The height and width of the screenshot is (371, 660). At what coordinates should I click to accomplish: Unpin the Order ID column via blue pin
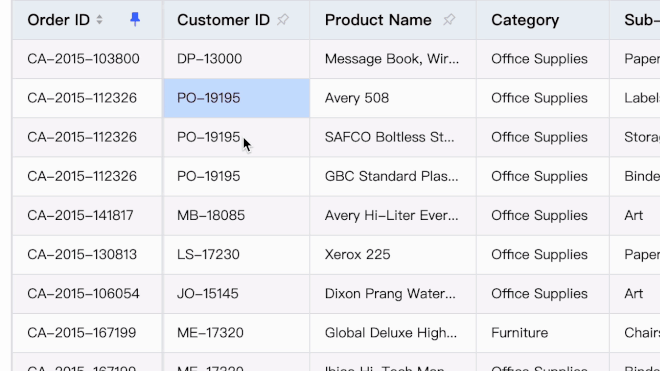(x=135, y=19)
